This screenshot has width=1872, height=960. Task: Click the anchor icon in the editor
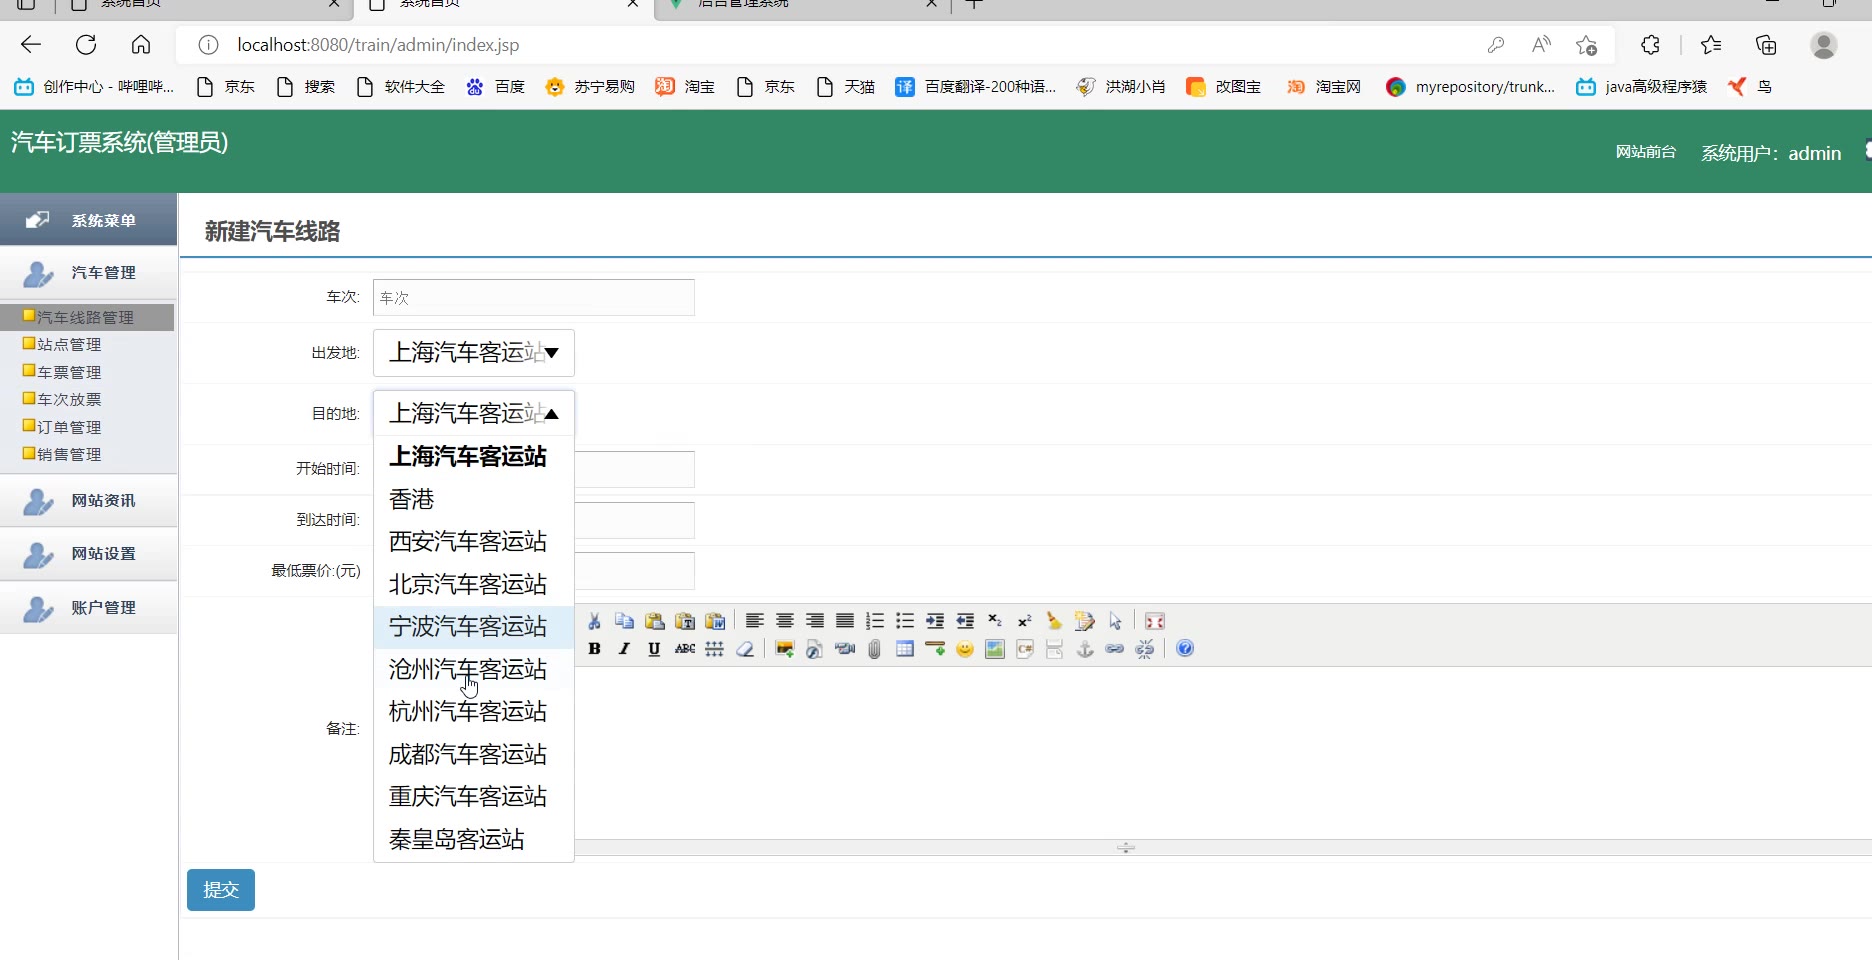click(x=1085, y=649)
